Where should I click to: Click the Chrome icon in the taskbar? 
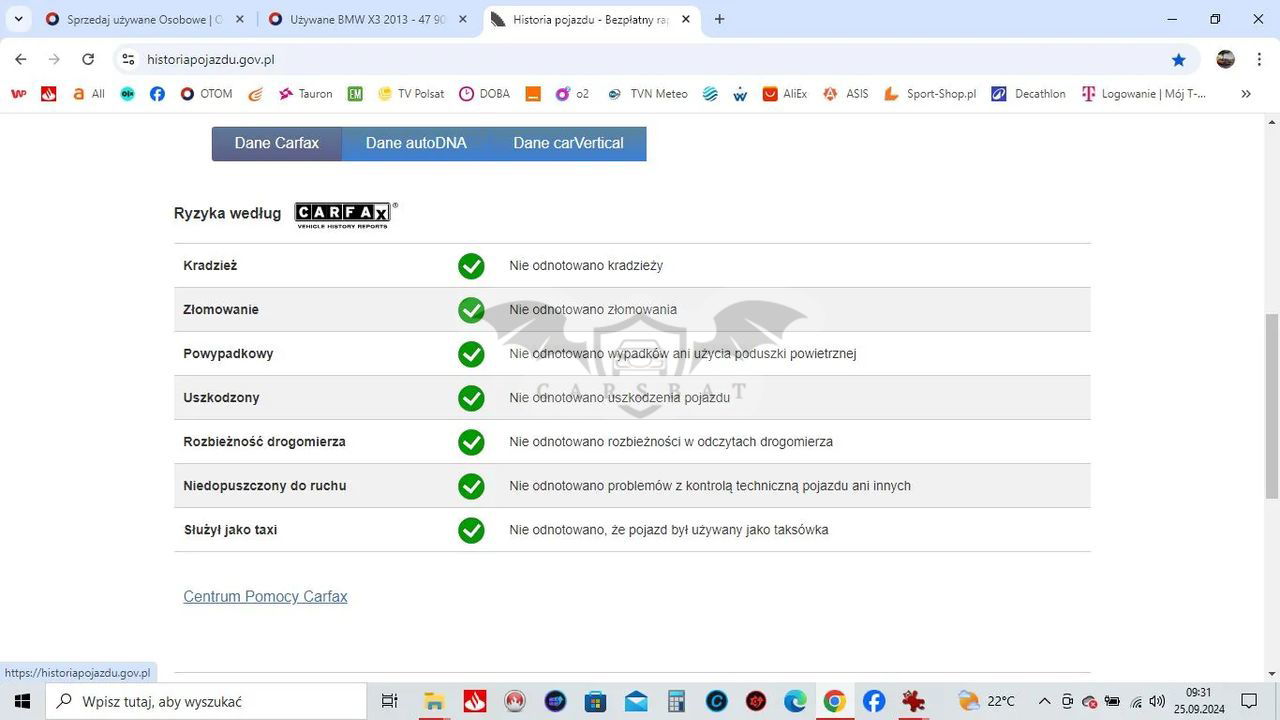point(834,701)
